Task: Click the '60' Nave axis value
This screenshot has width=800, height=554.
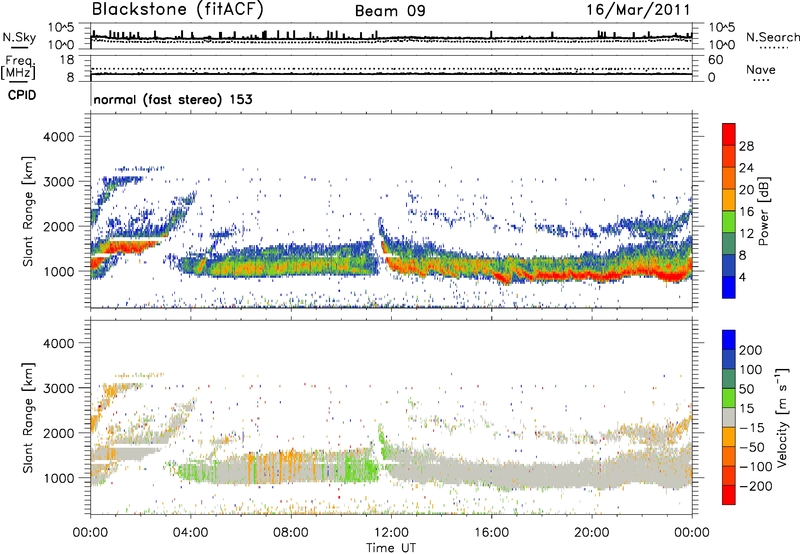Action: coord(715,60)
